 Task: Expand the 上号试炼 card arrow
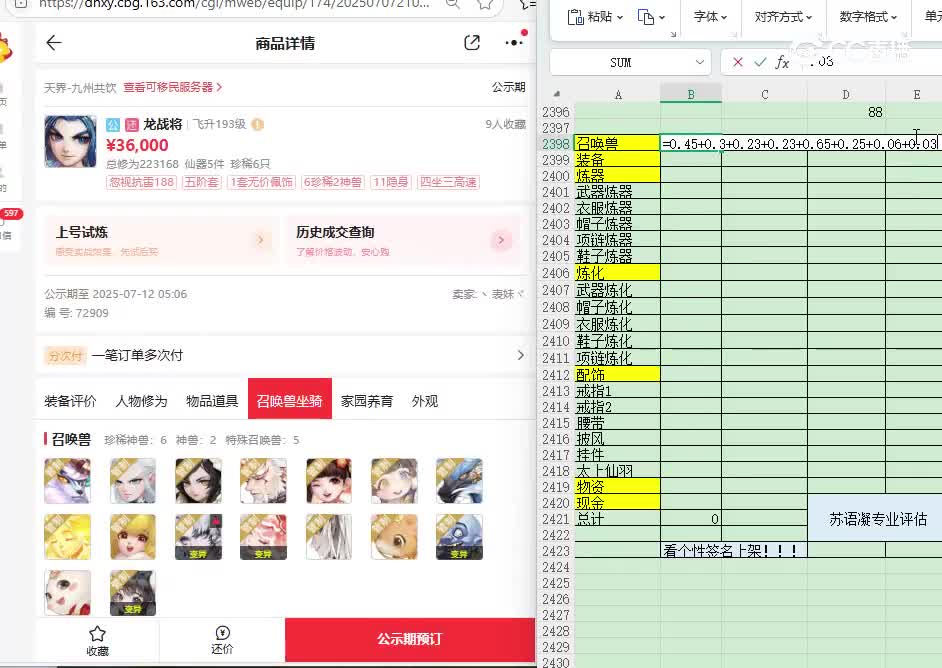(x=261, y=240)
